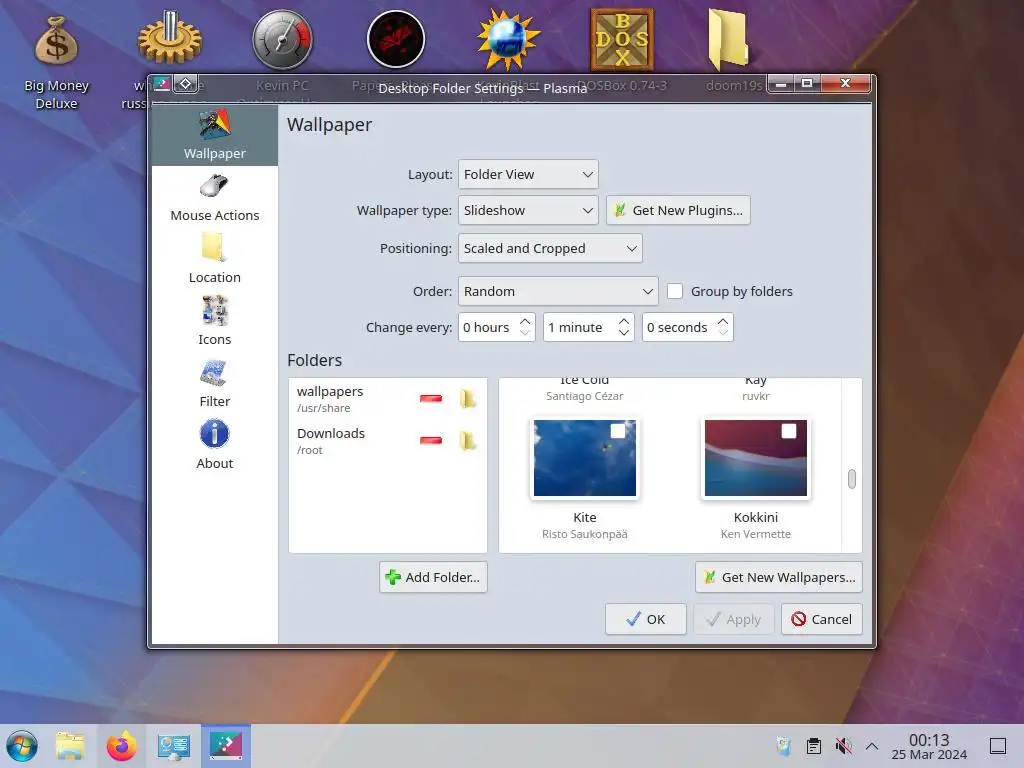Image resolution: width=1024 pixels, height=768 pixels.
Task: Show the About page
Action: pyautogui.click(x=214, y=446)
